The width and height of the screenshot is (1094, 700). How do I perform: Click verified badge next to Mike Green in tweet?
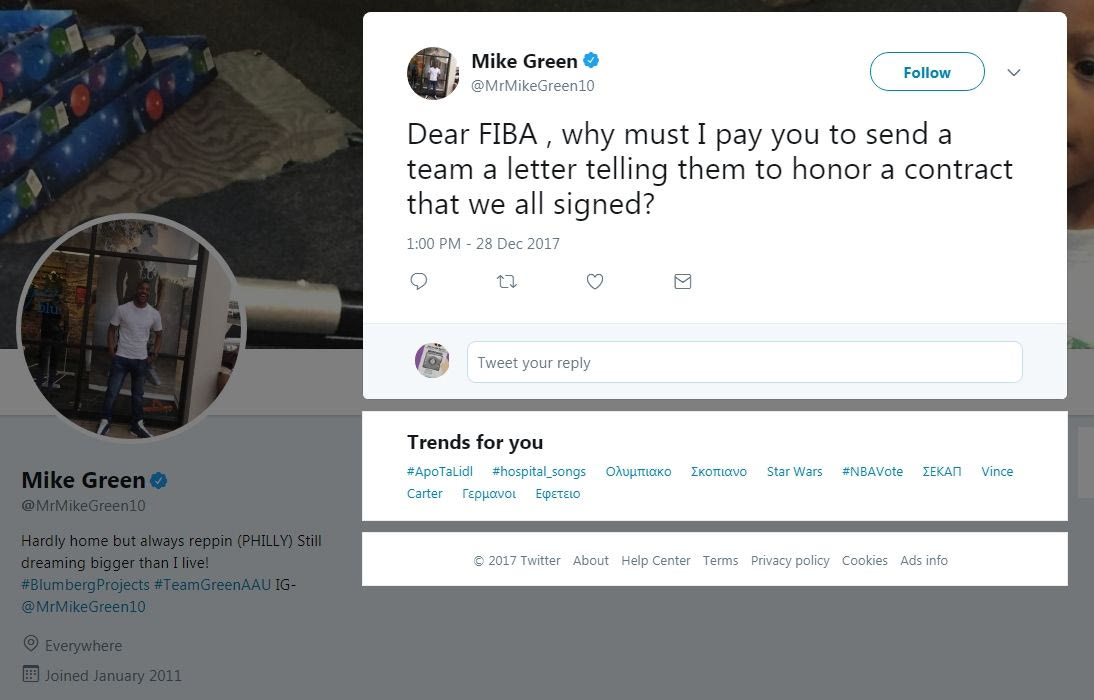pyautogui.click(x=591, y=61)
